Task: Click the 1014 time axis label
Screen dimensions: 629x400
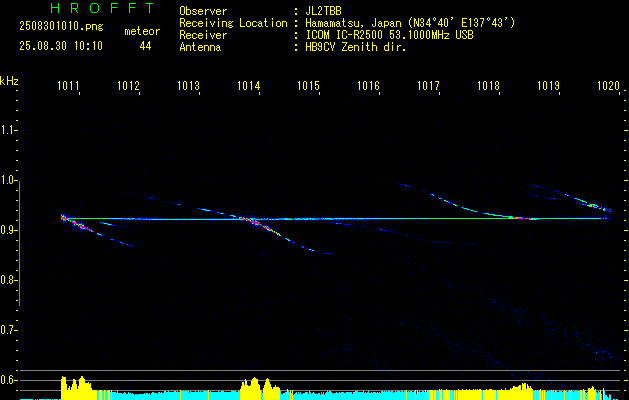Action: tap(248, 86)
